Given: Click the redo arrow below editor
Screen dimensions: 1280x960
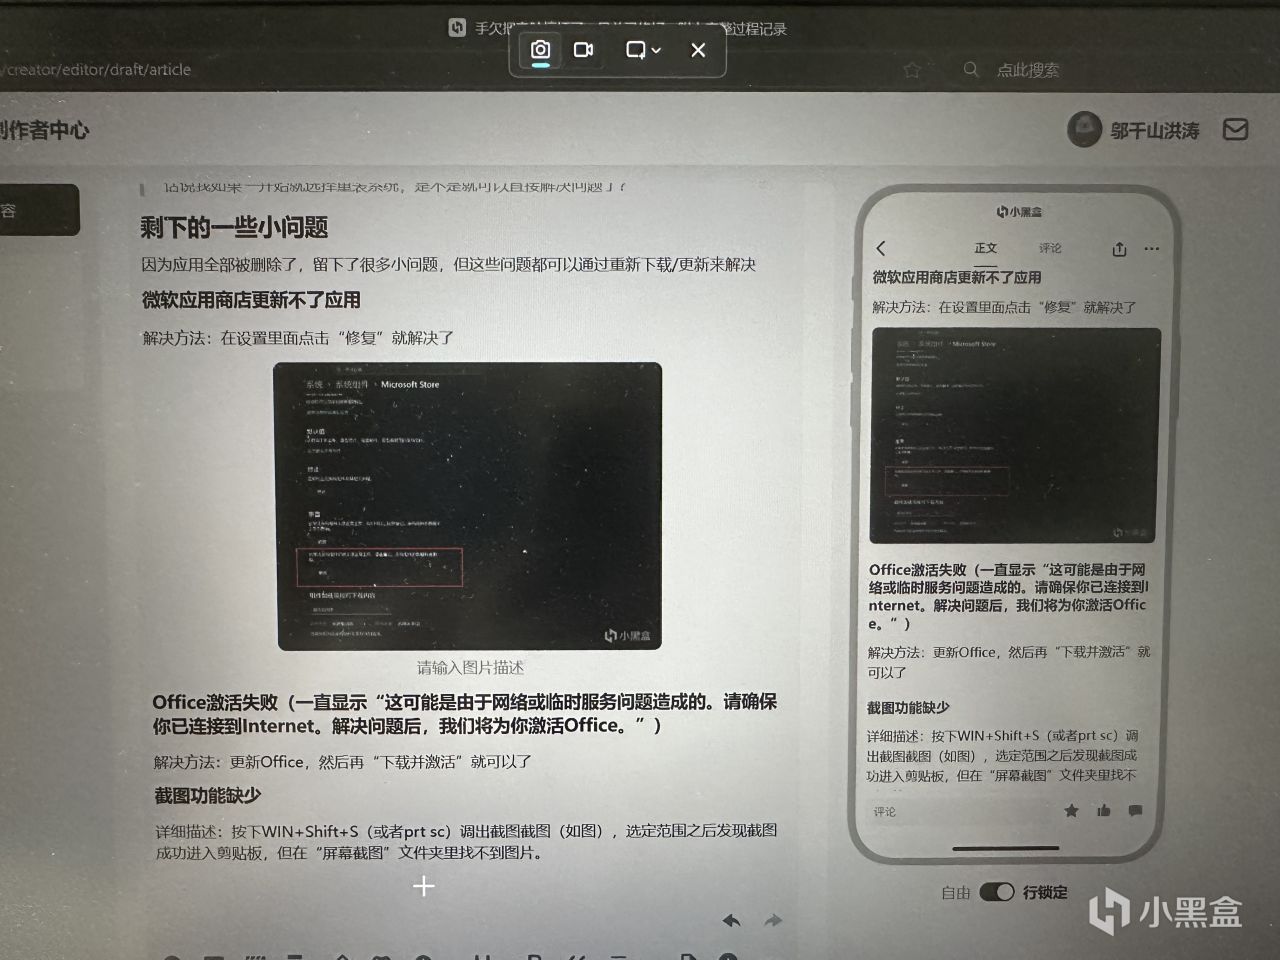Looking at the screenshot, I should [x=773, y=920].
